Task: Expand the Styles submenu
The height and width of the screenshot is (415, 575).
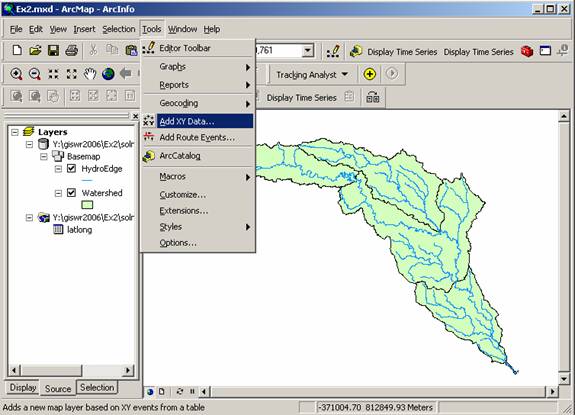Action: coord(198,227)
